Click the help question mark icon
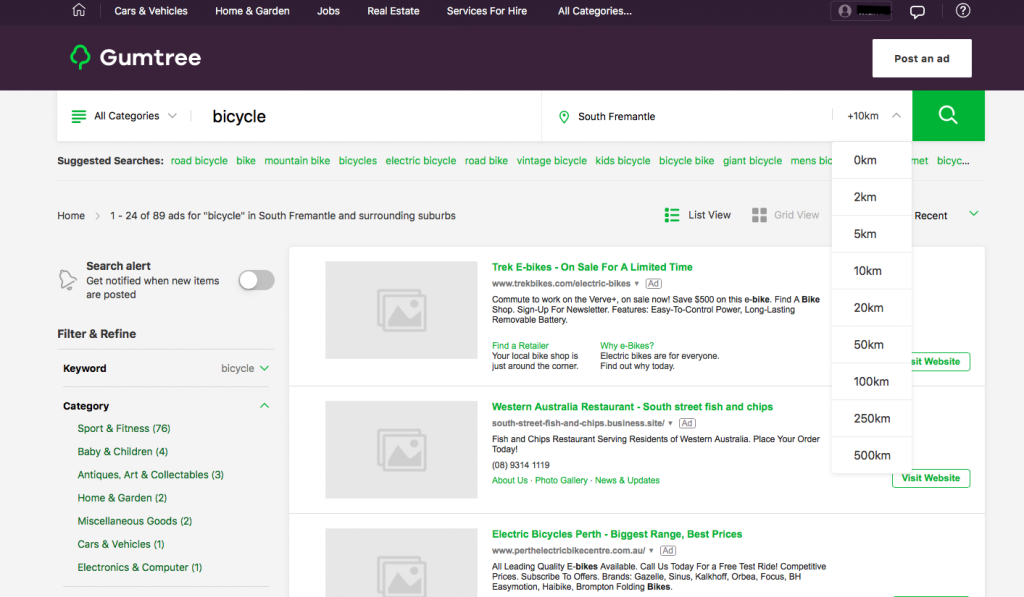Screen dimensions: 1024x597 coord(963,11)
